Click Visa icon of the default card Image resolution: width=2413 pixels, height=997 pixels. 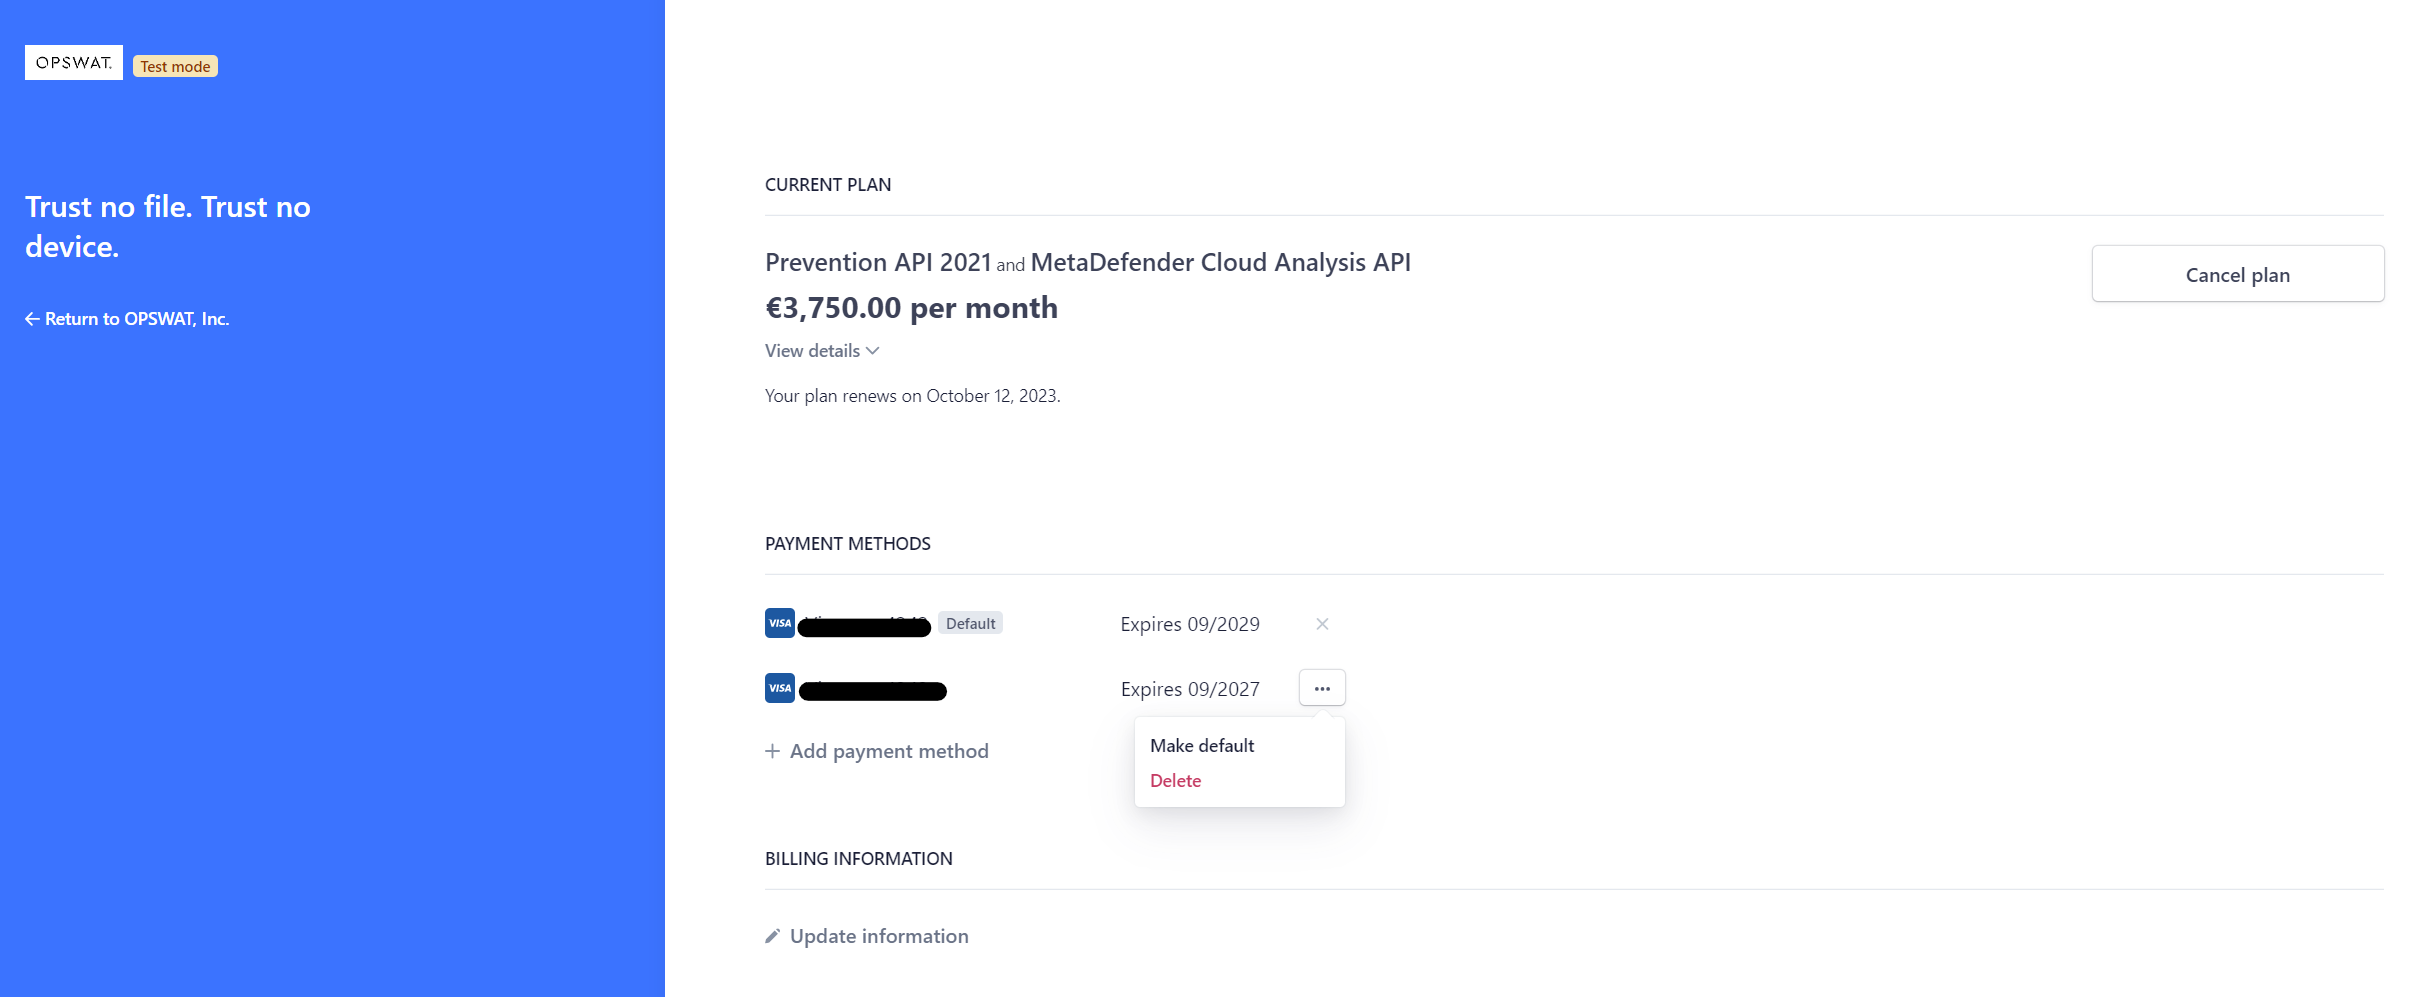tap(780, 623)
